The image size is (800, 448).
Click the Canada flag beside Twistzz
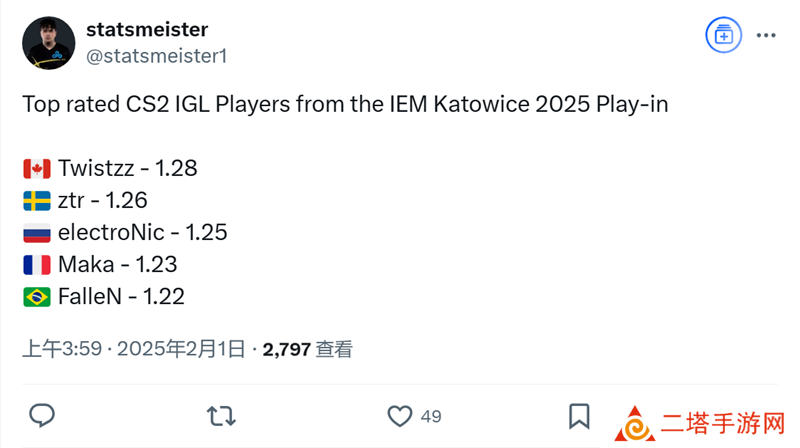point(37,169)
